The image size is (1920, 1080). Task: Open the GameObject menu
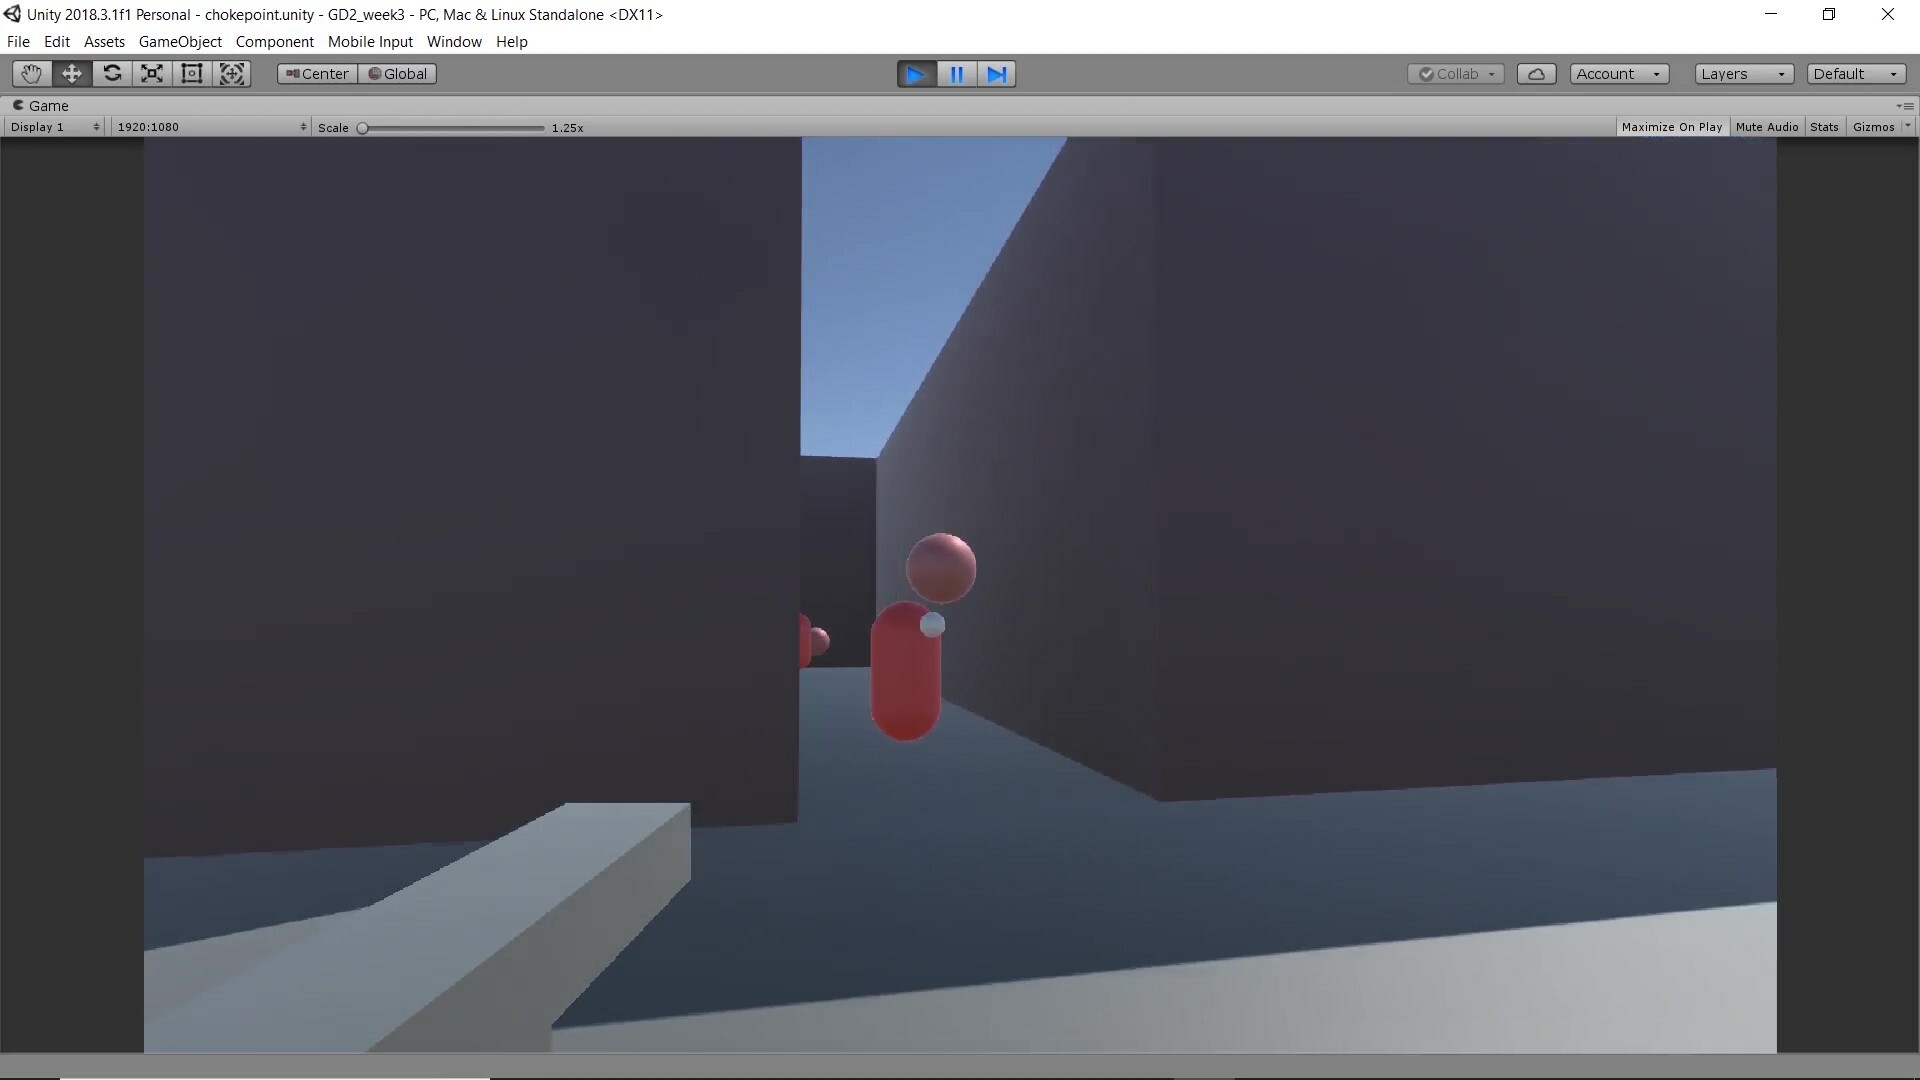point(180,42)
